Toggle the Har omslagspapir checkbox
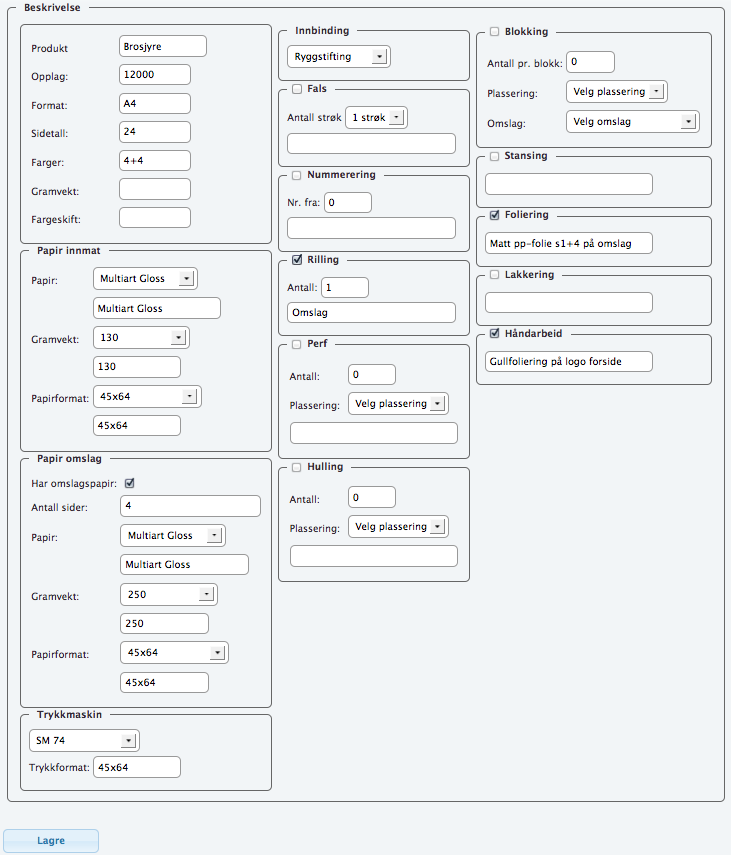The width and height of the screenshot is (731, 855). click(x=128, y=484)
